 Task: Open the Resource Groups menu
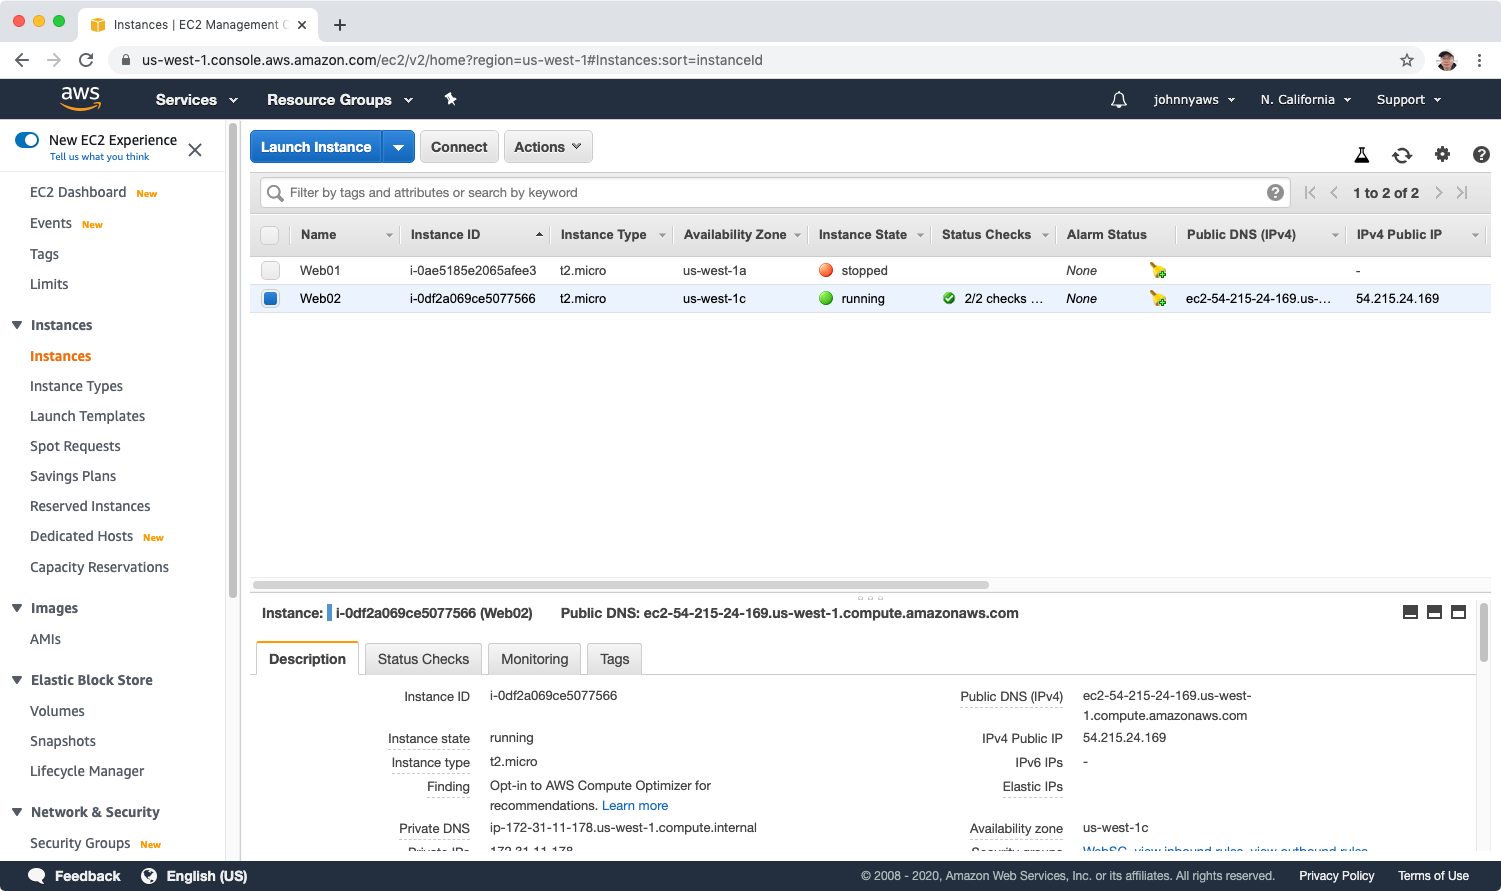click(340, 100)
